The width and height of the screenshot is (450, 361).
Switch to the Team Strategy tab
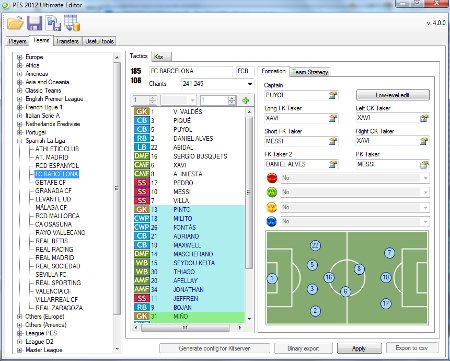click(x=310, y=72)
